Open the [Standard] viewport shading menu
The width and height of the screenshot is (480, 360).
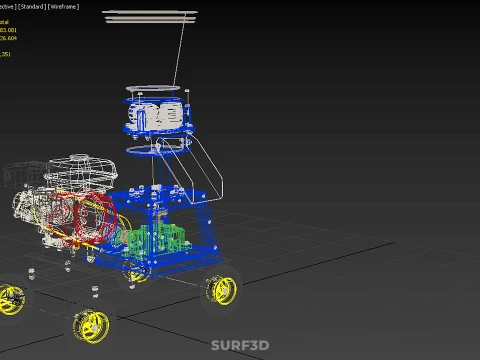[x=32, y=7]
